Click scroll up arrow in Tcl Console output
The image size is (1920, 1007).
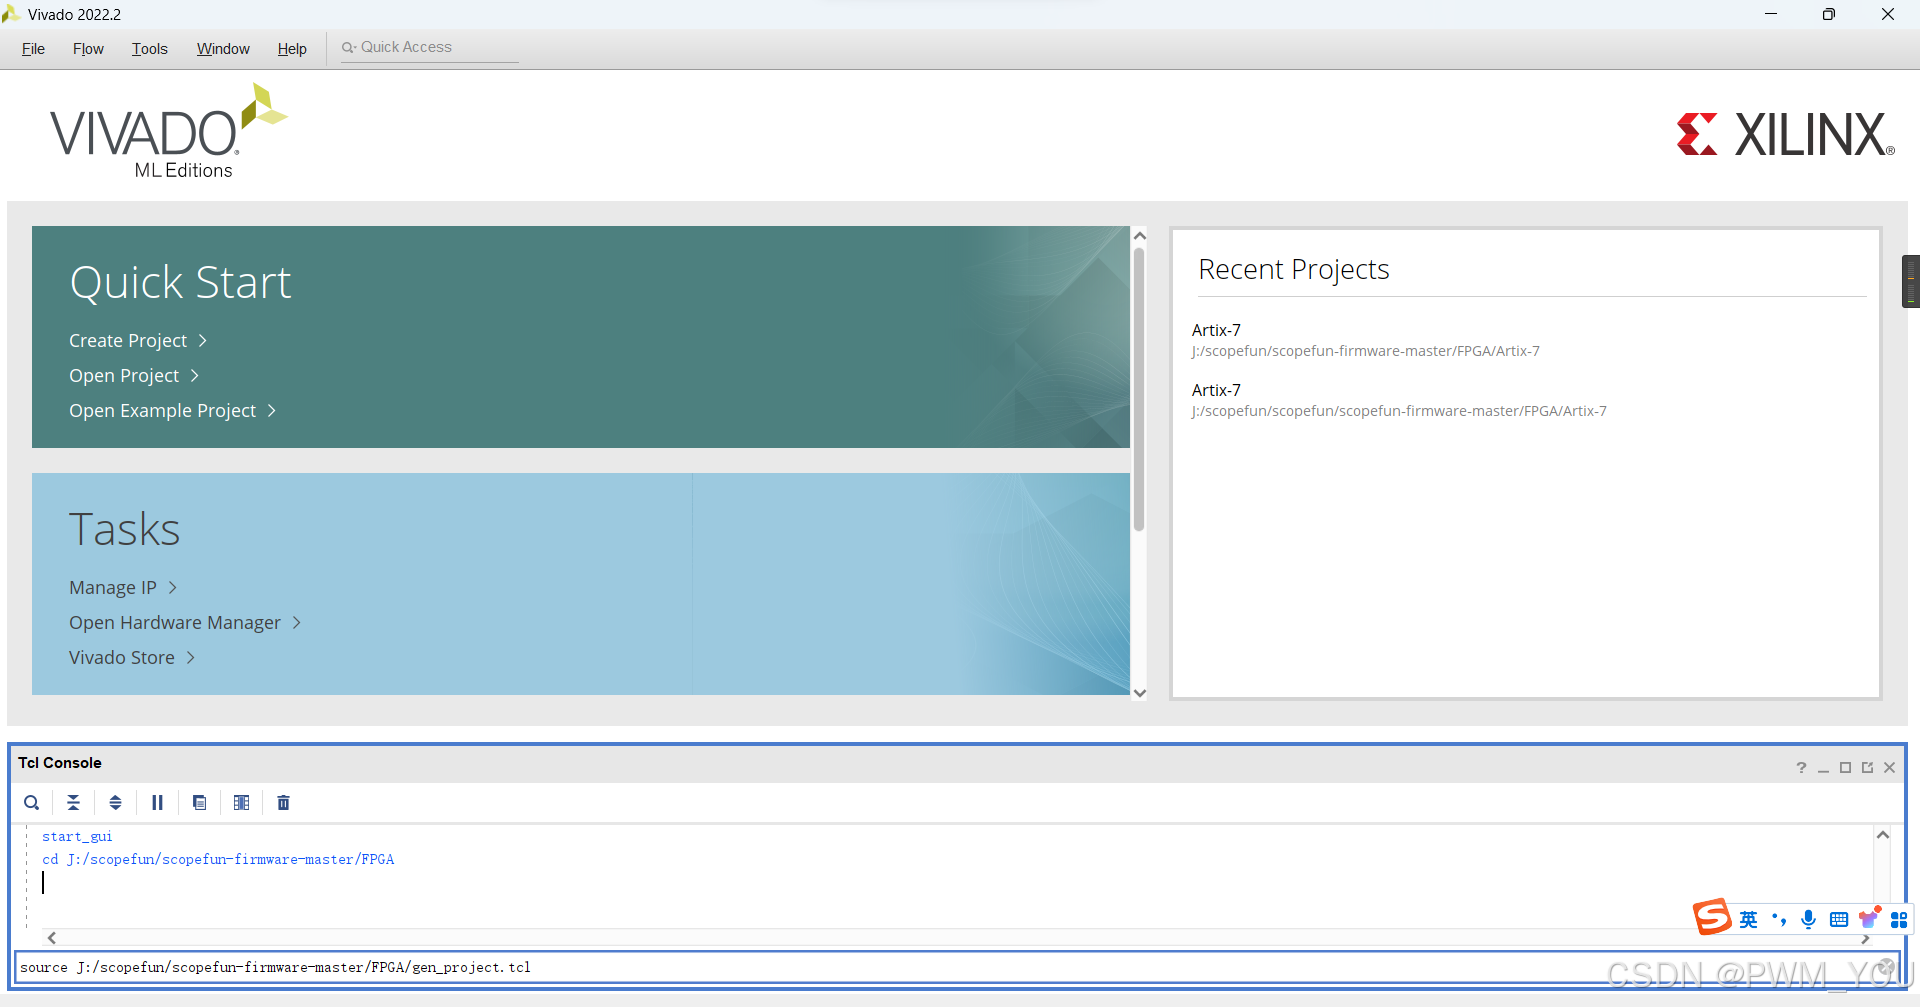click(x=1883, y=835)
